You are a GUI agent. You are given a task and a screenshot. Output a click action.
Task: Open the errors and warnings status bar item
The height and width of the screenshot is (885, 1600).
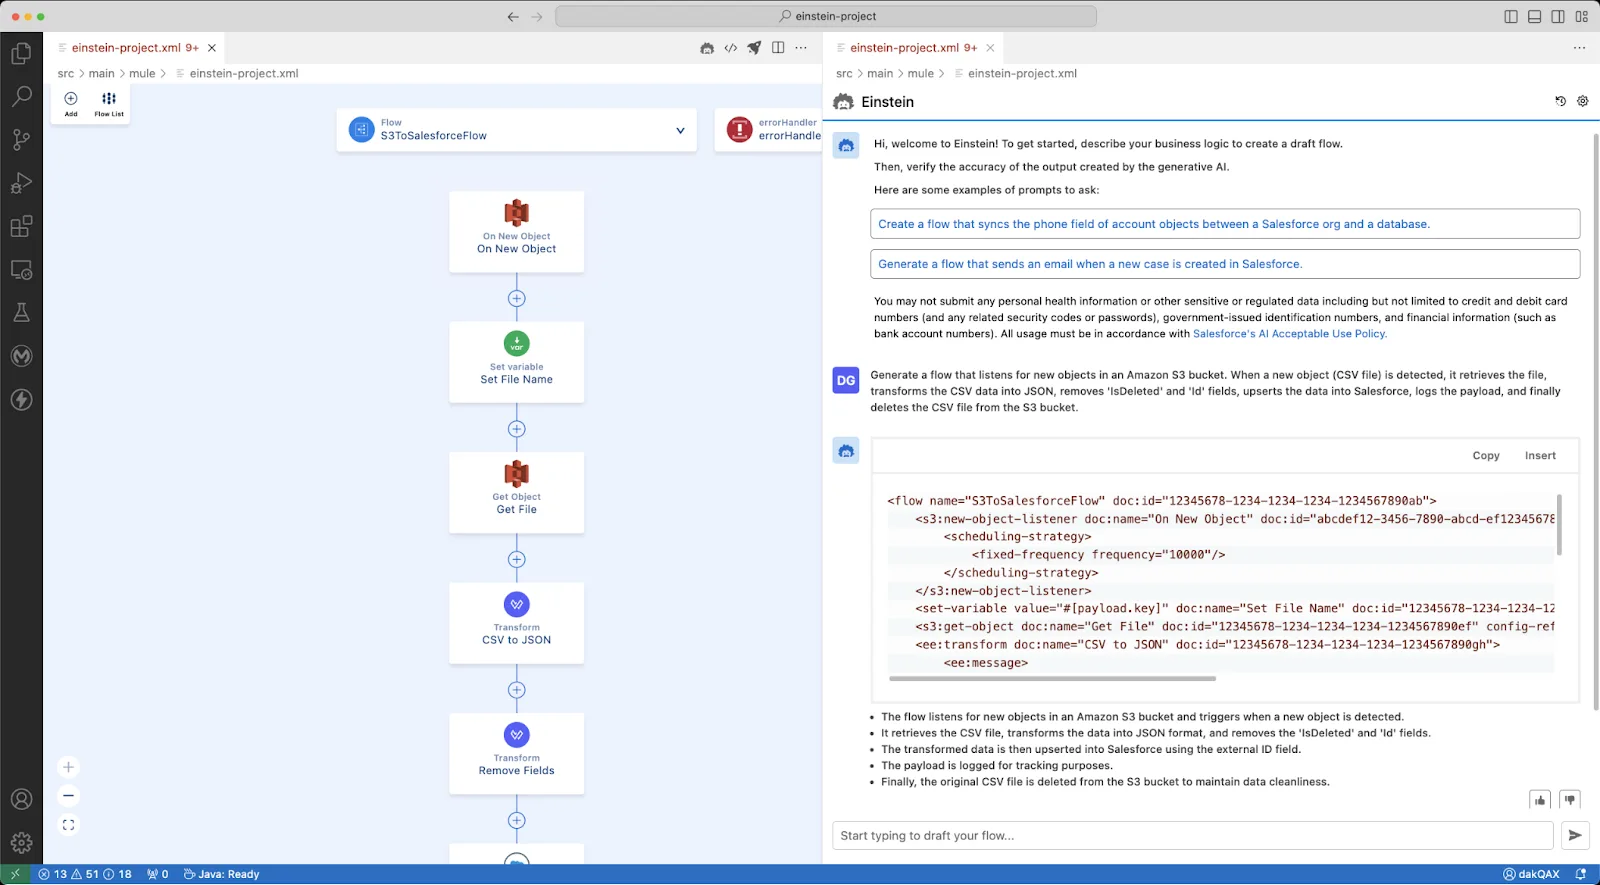coord(85,874)
